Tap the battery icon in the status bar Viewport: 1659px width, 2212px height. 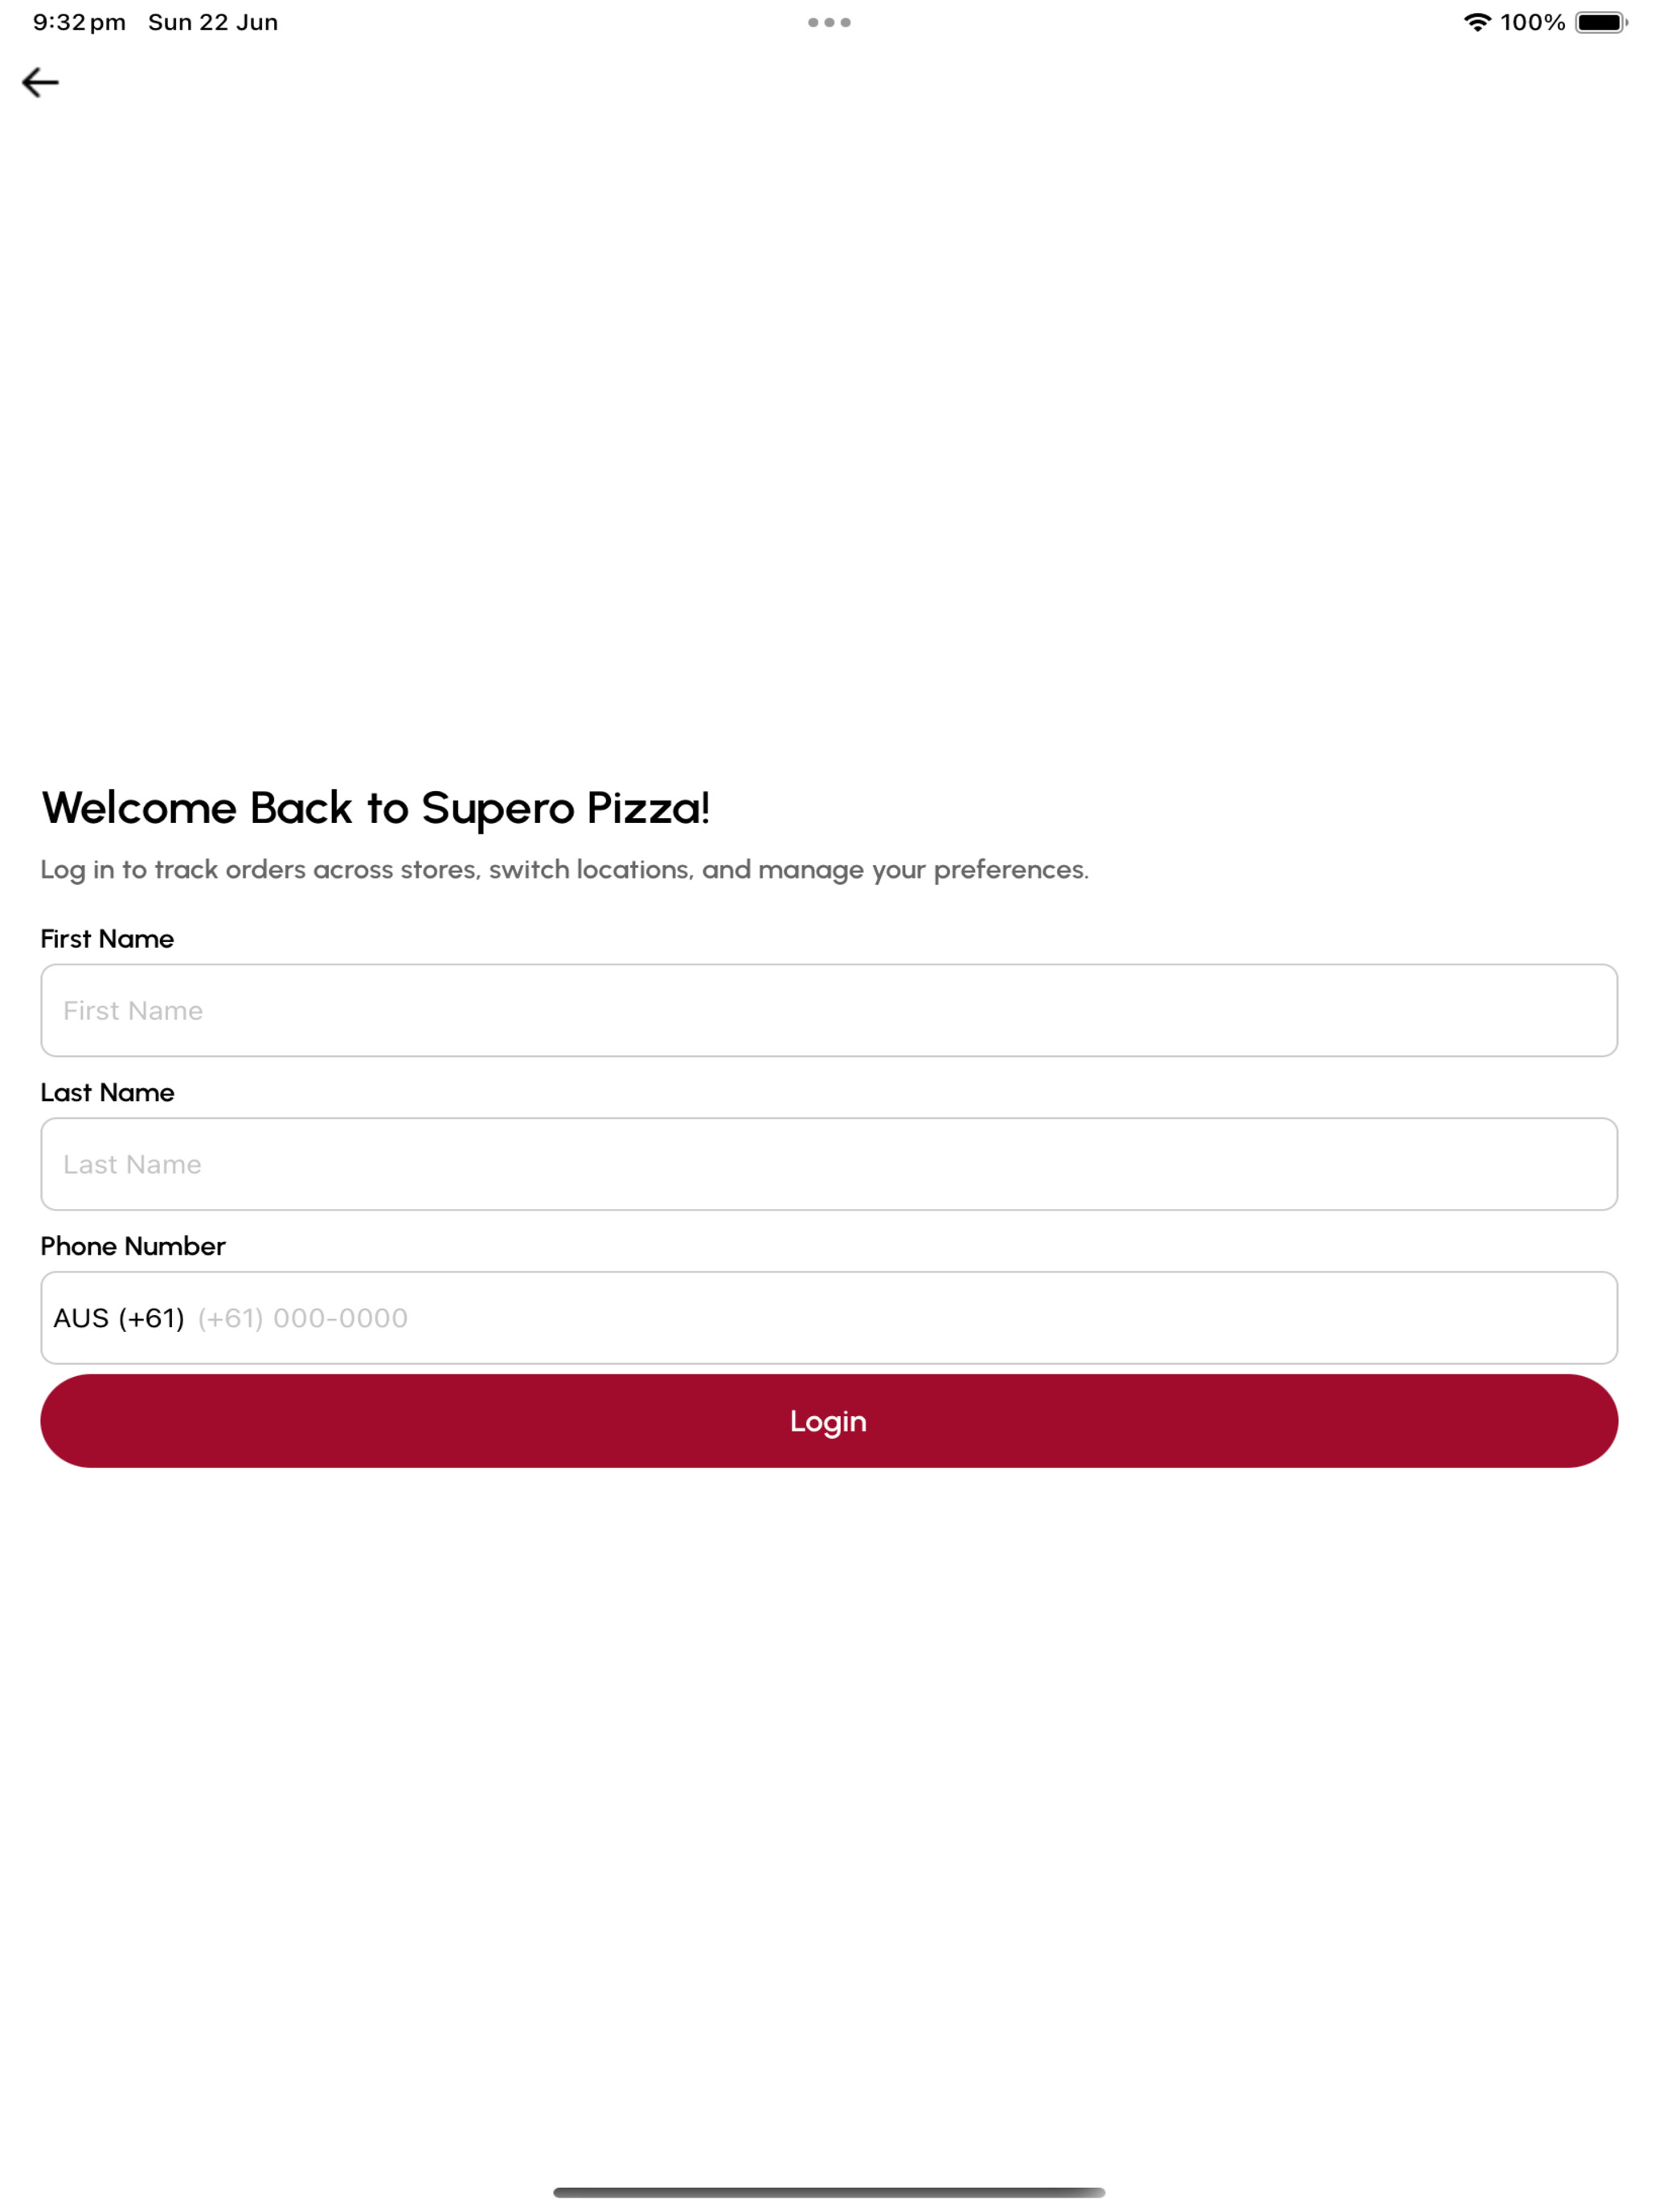tap(1601, 22)
